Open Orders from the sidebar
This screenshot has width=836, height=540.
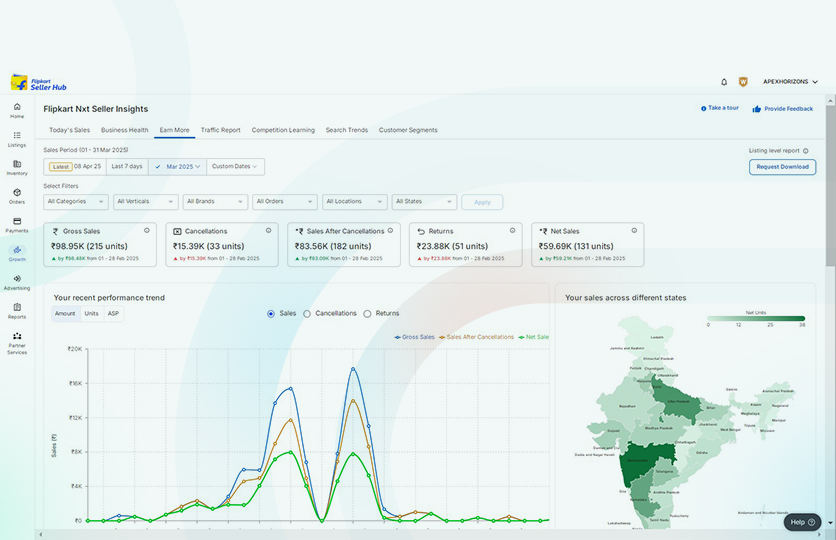(17, 195)
